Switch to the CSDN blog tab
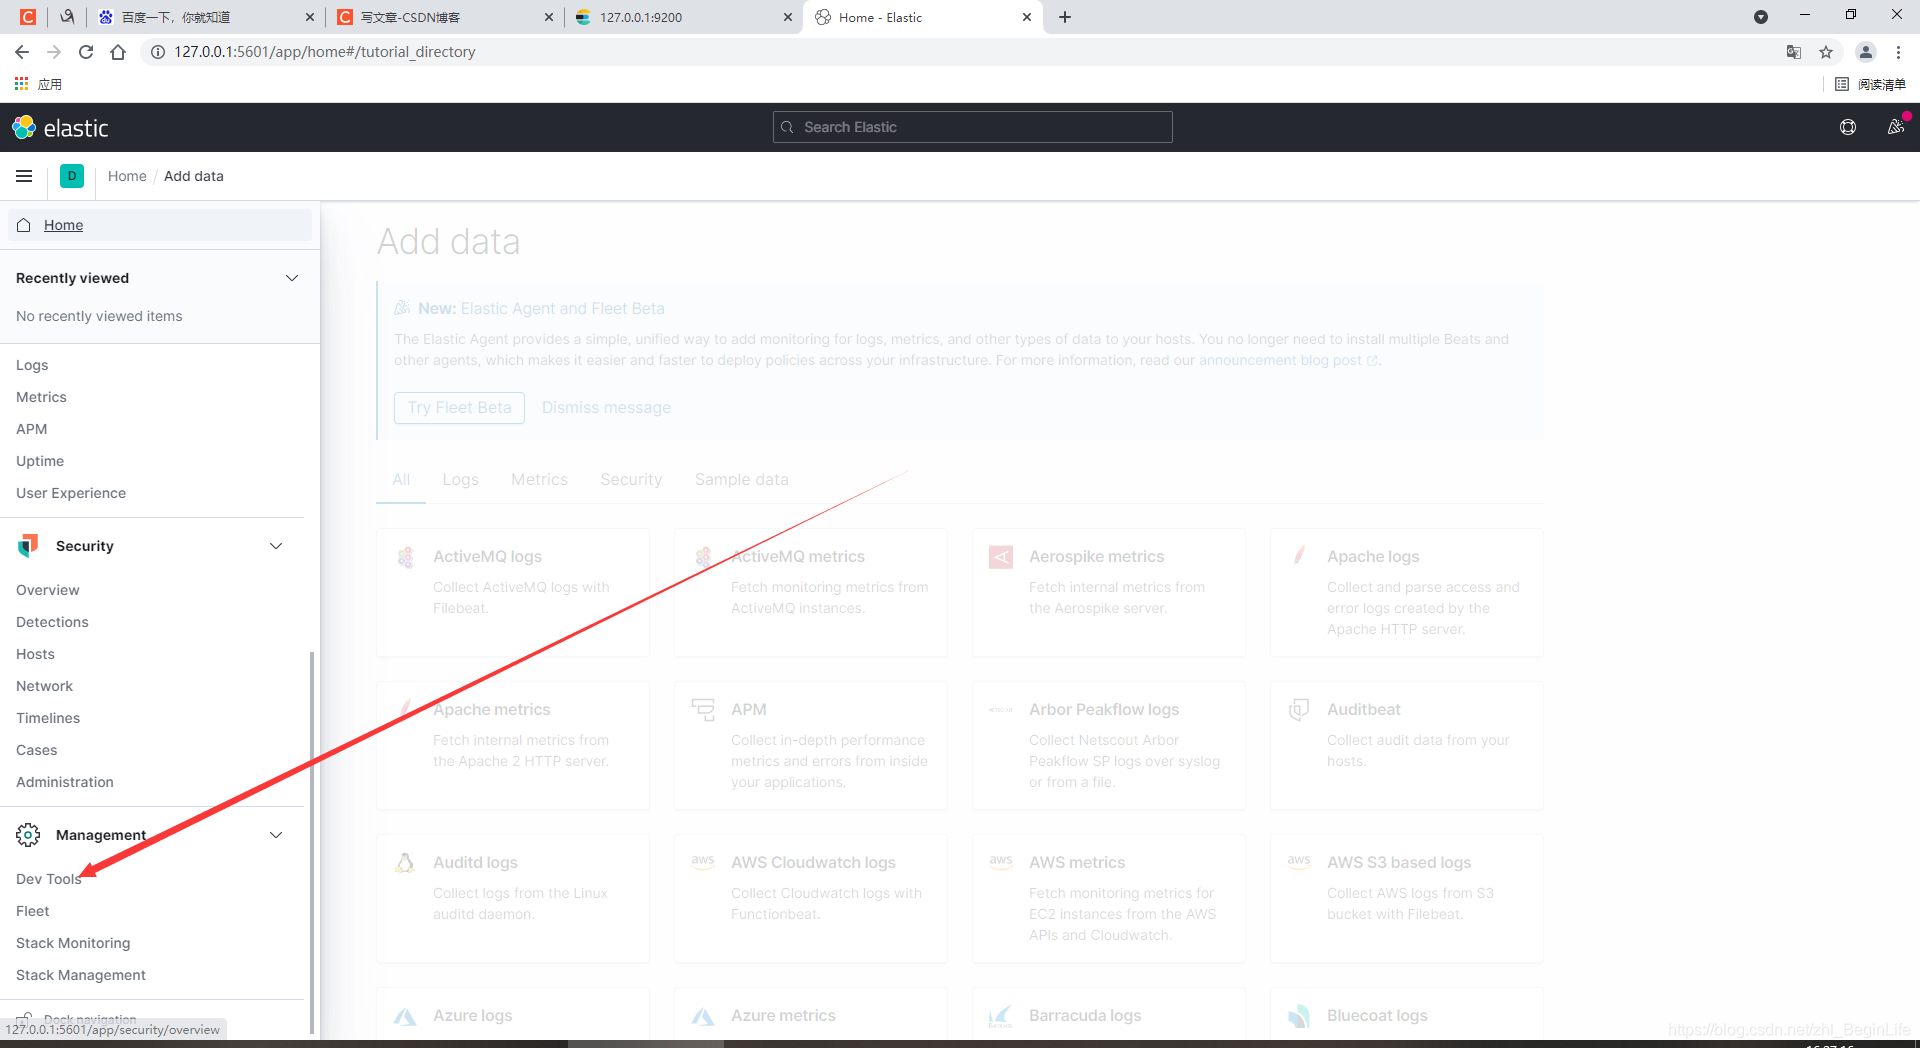The width and height of the screenshot is (1920, 1048). click(444, 17)
